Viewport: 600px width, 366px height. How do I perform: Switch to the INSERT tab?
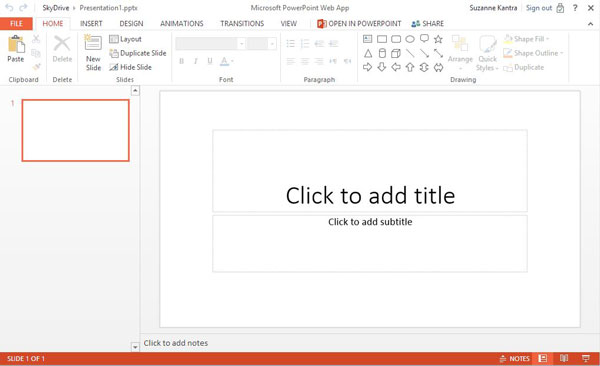point(91,24)
